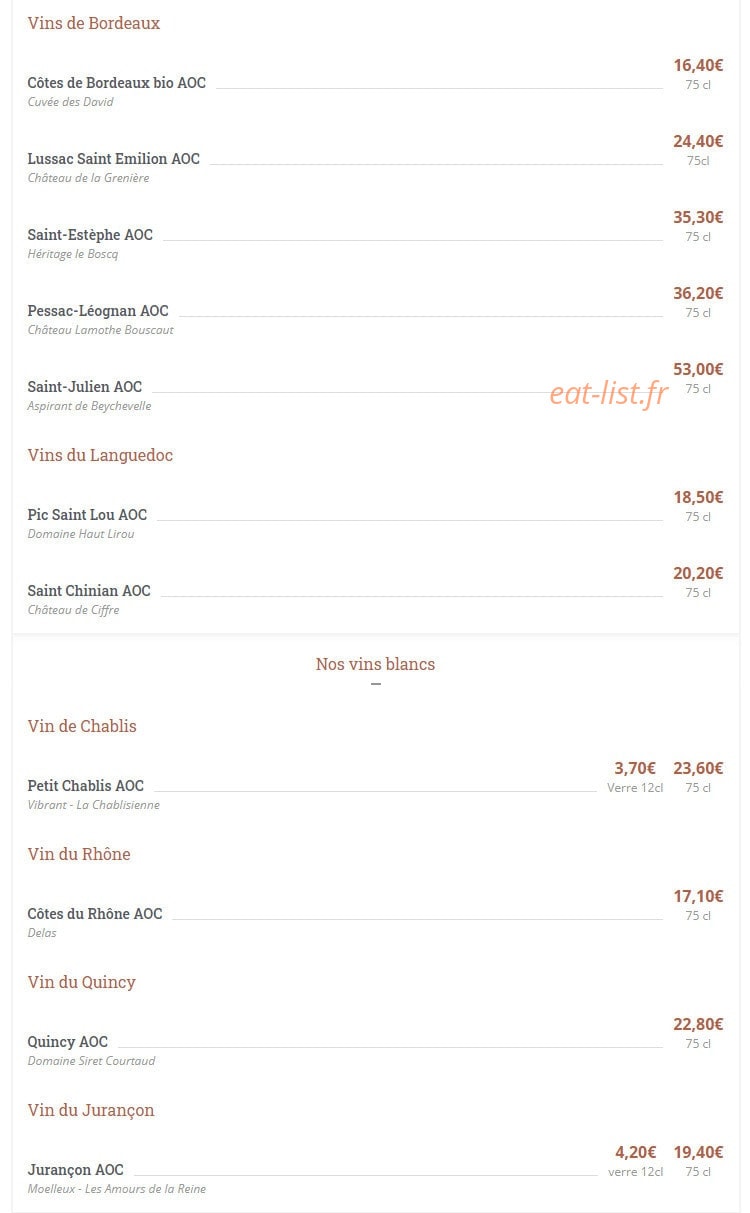The height and width of the screenshot is (1213, 750).
Task: Click the Quincy AOC entry
Action: [x=68, y=1042]
